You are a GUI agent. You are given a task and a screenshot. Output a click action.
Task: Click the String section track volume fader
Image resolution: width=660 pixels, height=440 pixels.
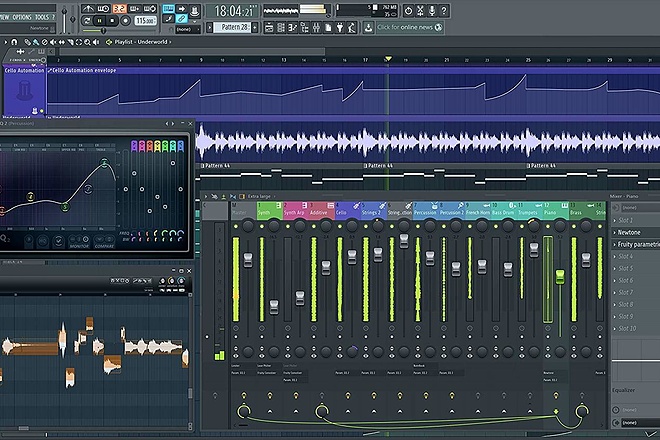pyautogui.click(x=404, y=240)
